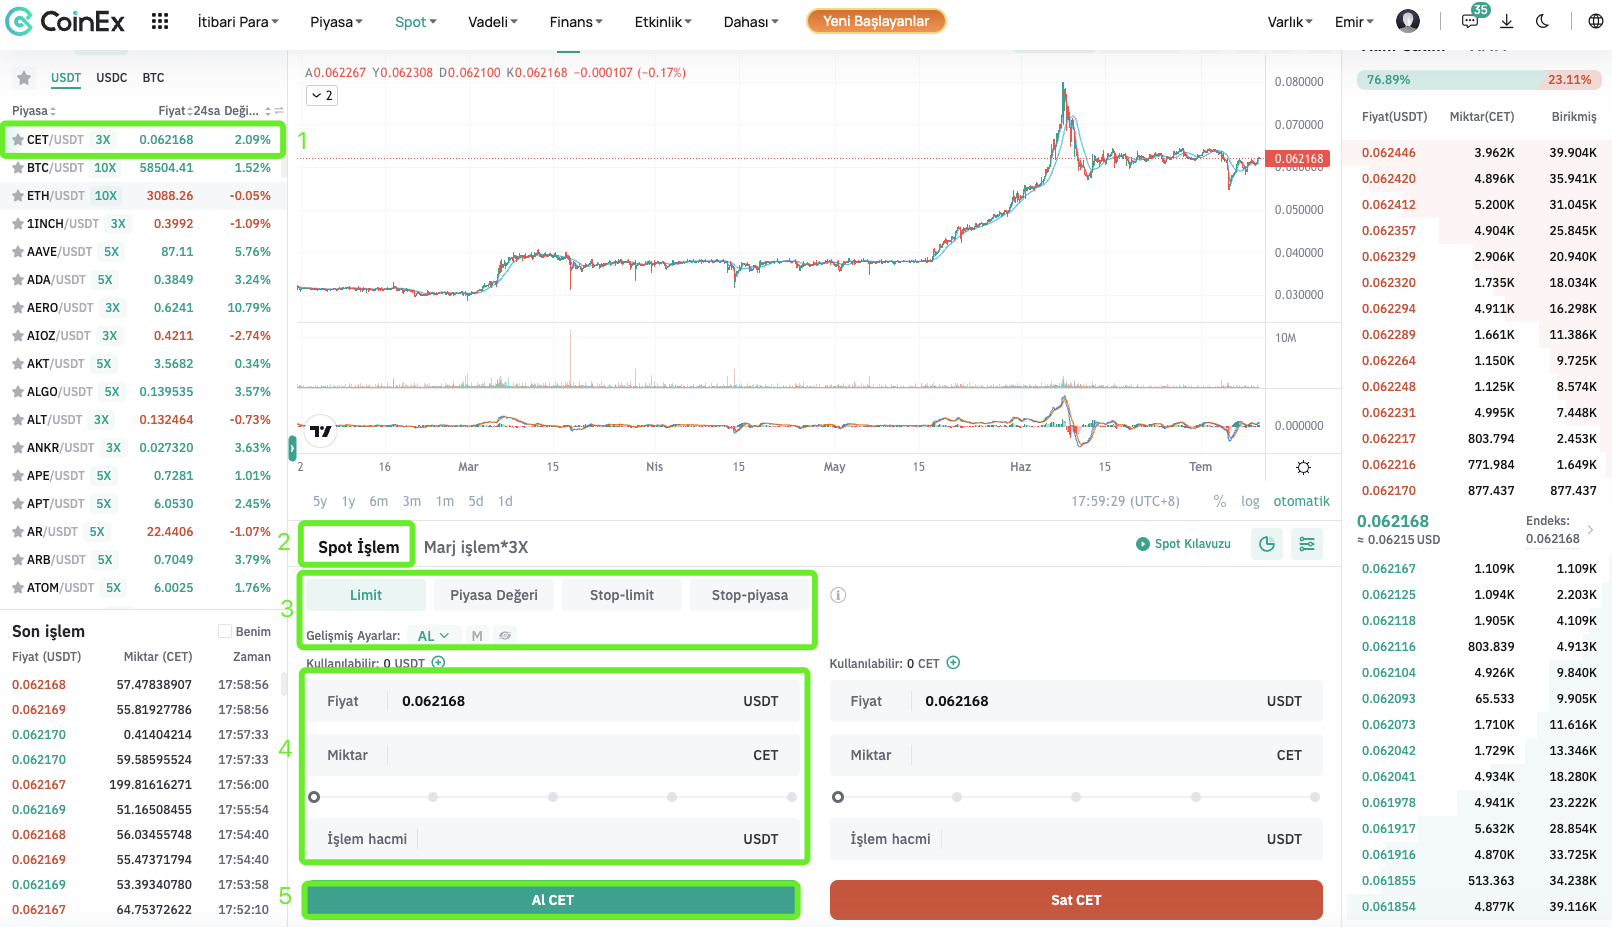The width and height of the screenshot is (1612, 927).
Task: Toggle otomatik scale on chart
Action: [1301, 501]
